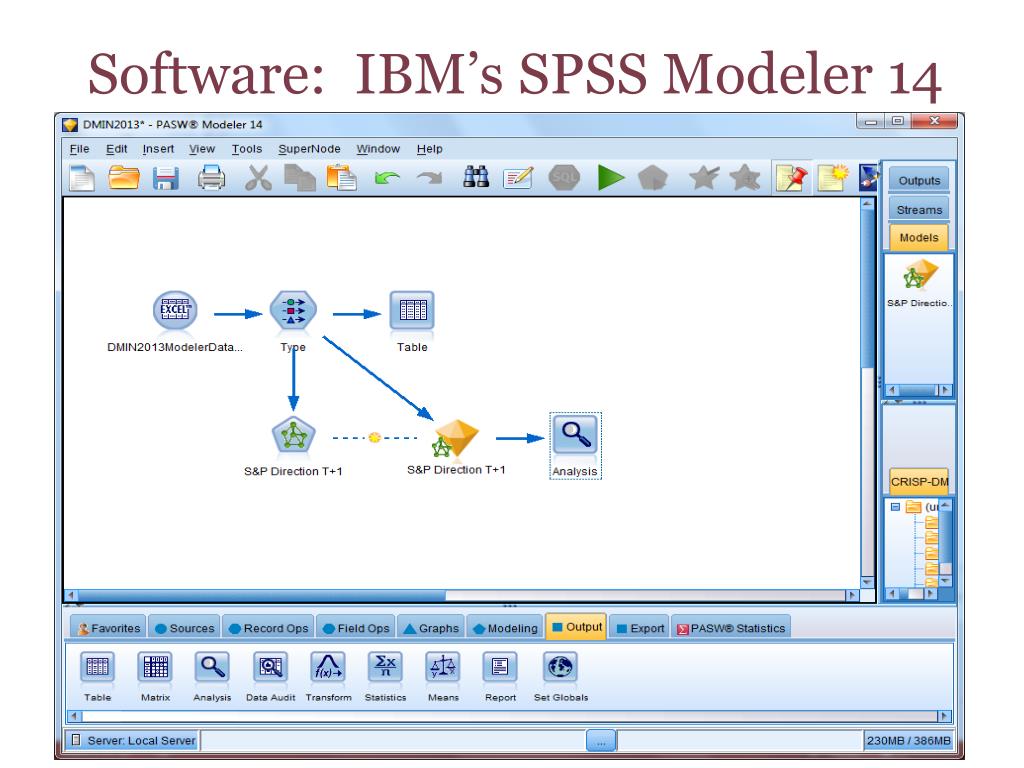Open search with the binoculars icon
This screenshot has width=1024, height=768.
(476, 177)
